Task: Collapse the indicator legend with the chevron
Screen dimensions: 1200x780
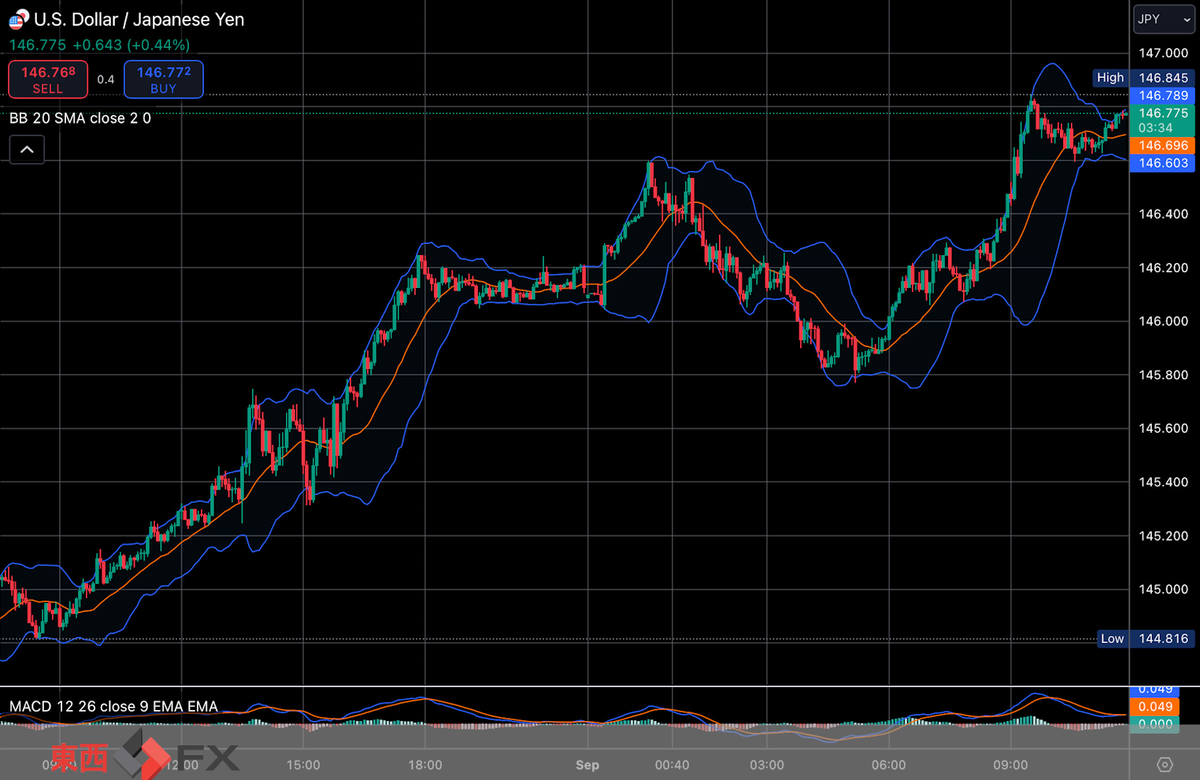Action: (27, 150)
